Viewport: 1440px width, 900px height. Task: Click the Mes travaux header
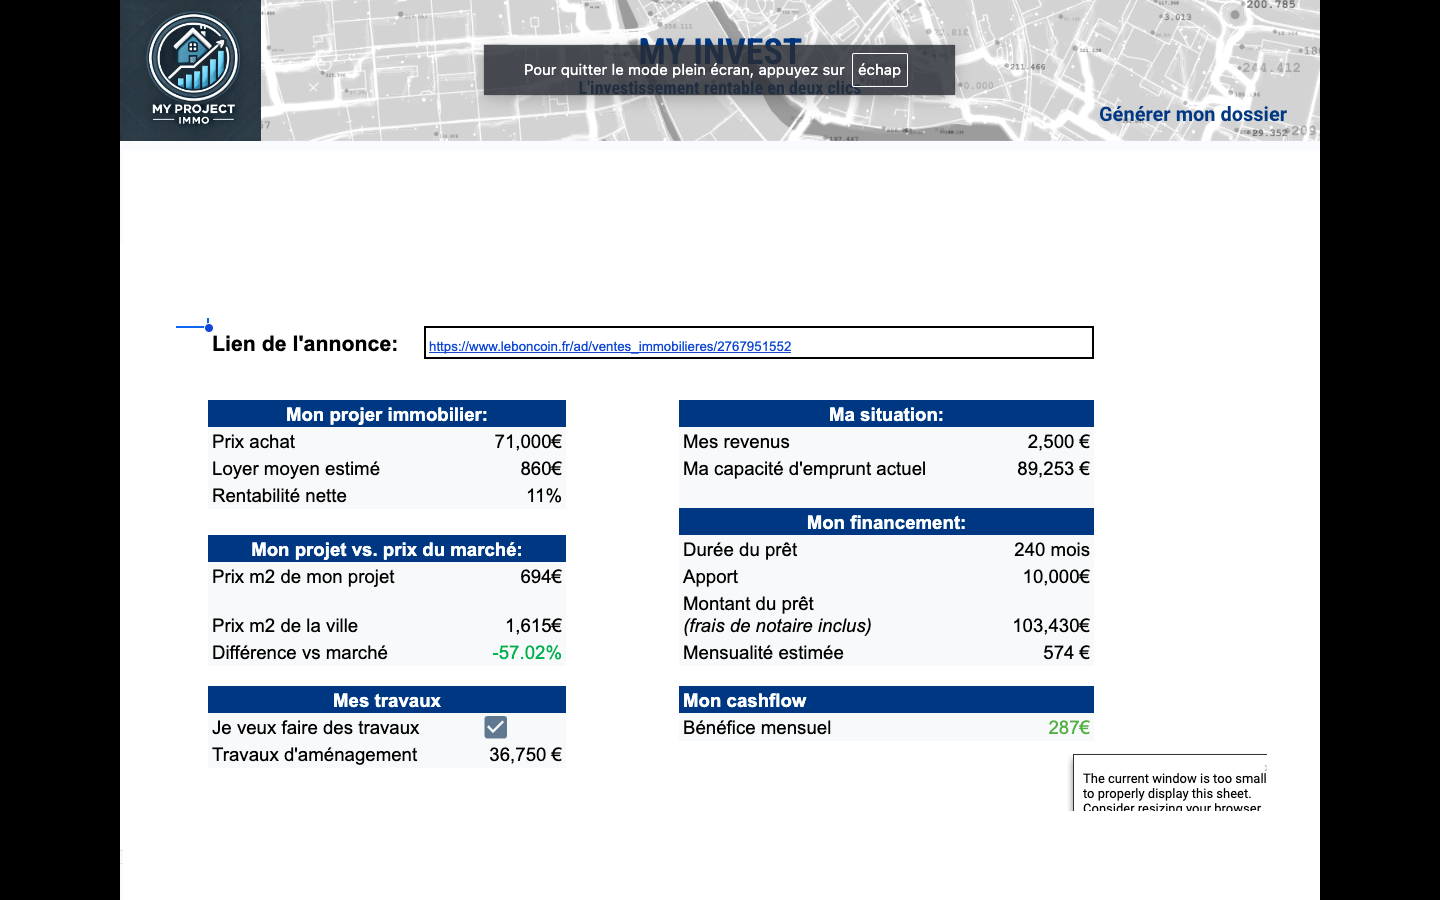pos(387,700)
